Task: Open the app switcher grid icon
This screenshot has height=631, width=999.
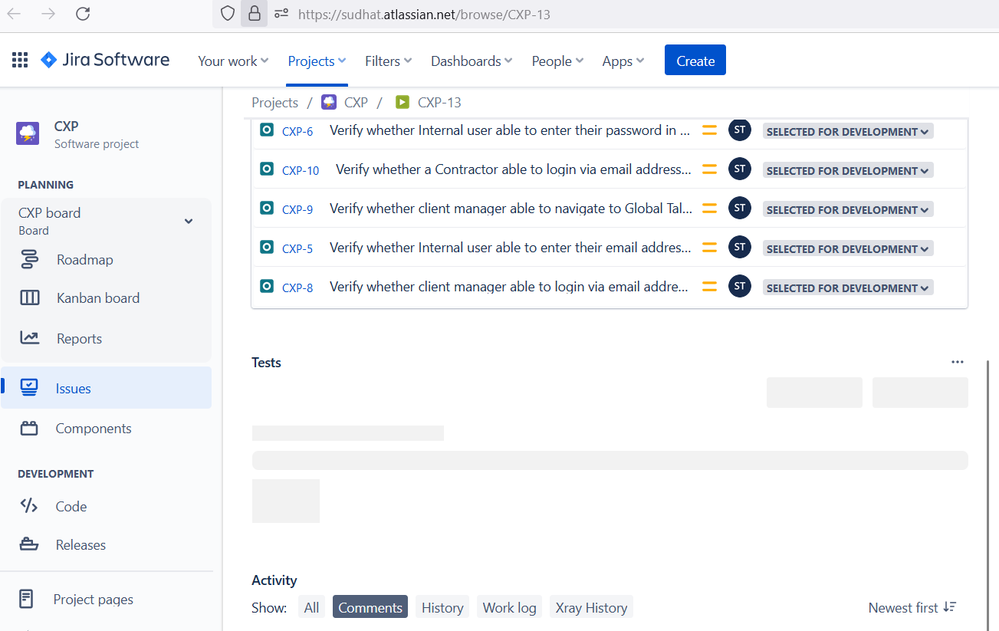Action: pos(20,60)
